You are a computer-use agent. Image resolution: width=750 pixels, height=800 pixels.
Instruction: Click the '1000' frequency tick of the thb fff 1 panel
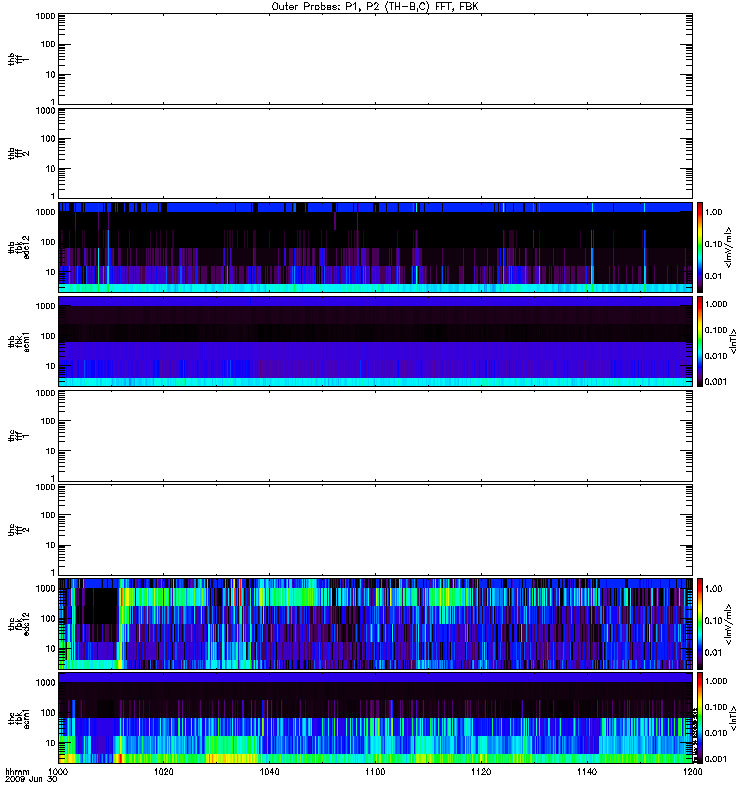click(x=45, y=16)
